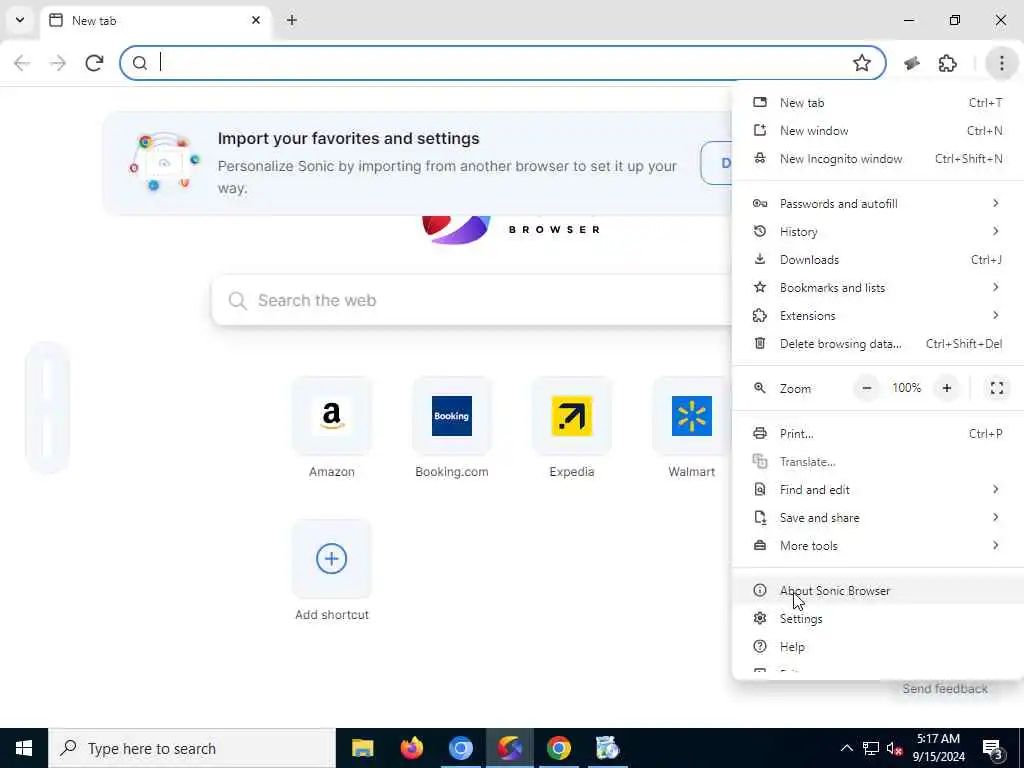Reload the page with refresh icon

click(x=95, y=63)
